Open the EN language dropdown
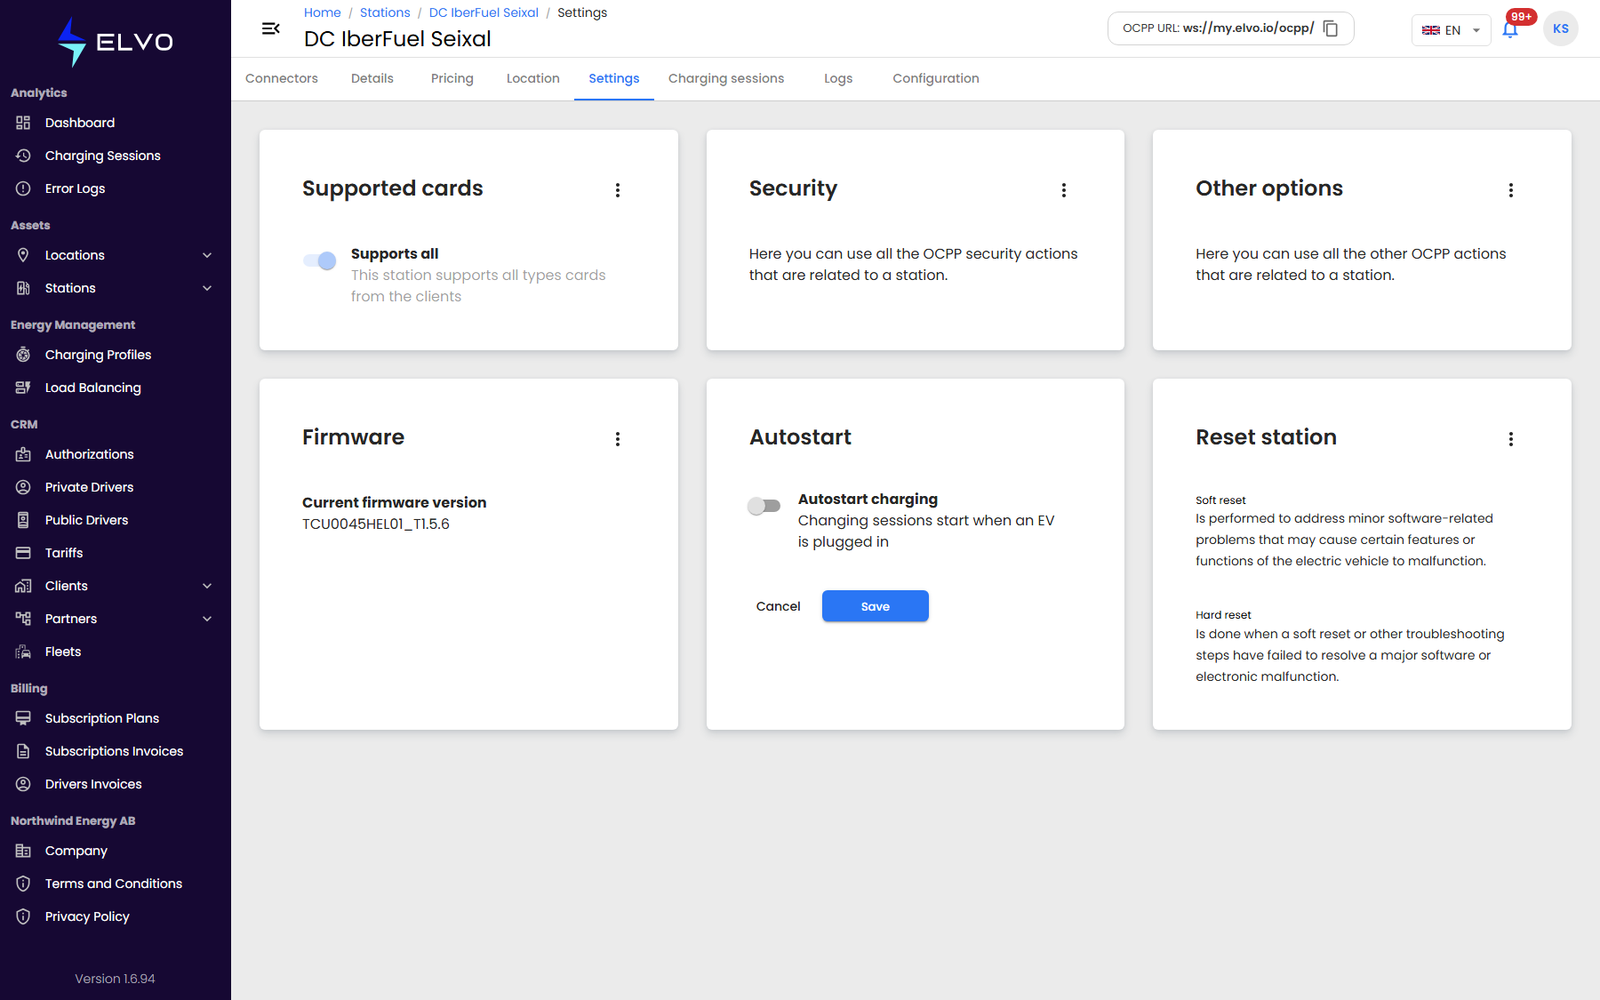The image size is (1600, 1000). tap(1451, 30)
